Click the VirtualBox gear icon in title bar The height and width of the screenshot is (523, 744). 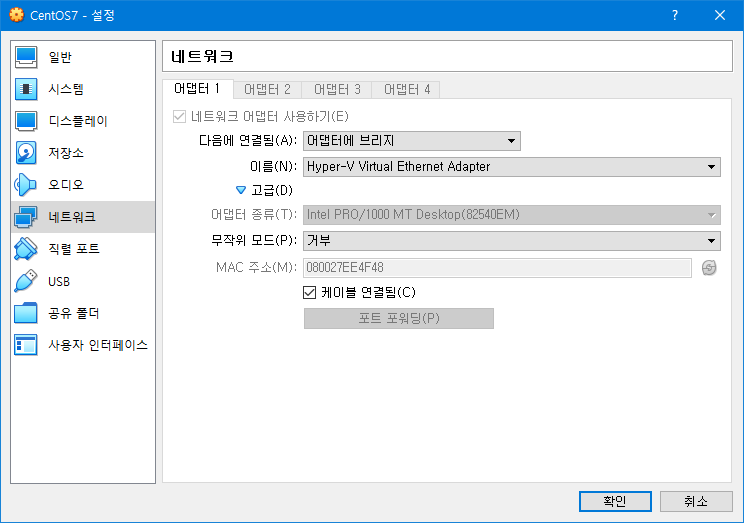(x=16, y=15)
